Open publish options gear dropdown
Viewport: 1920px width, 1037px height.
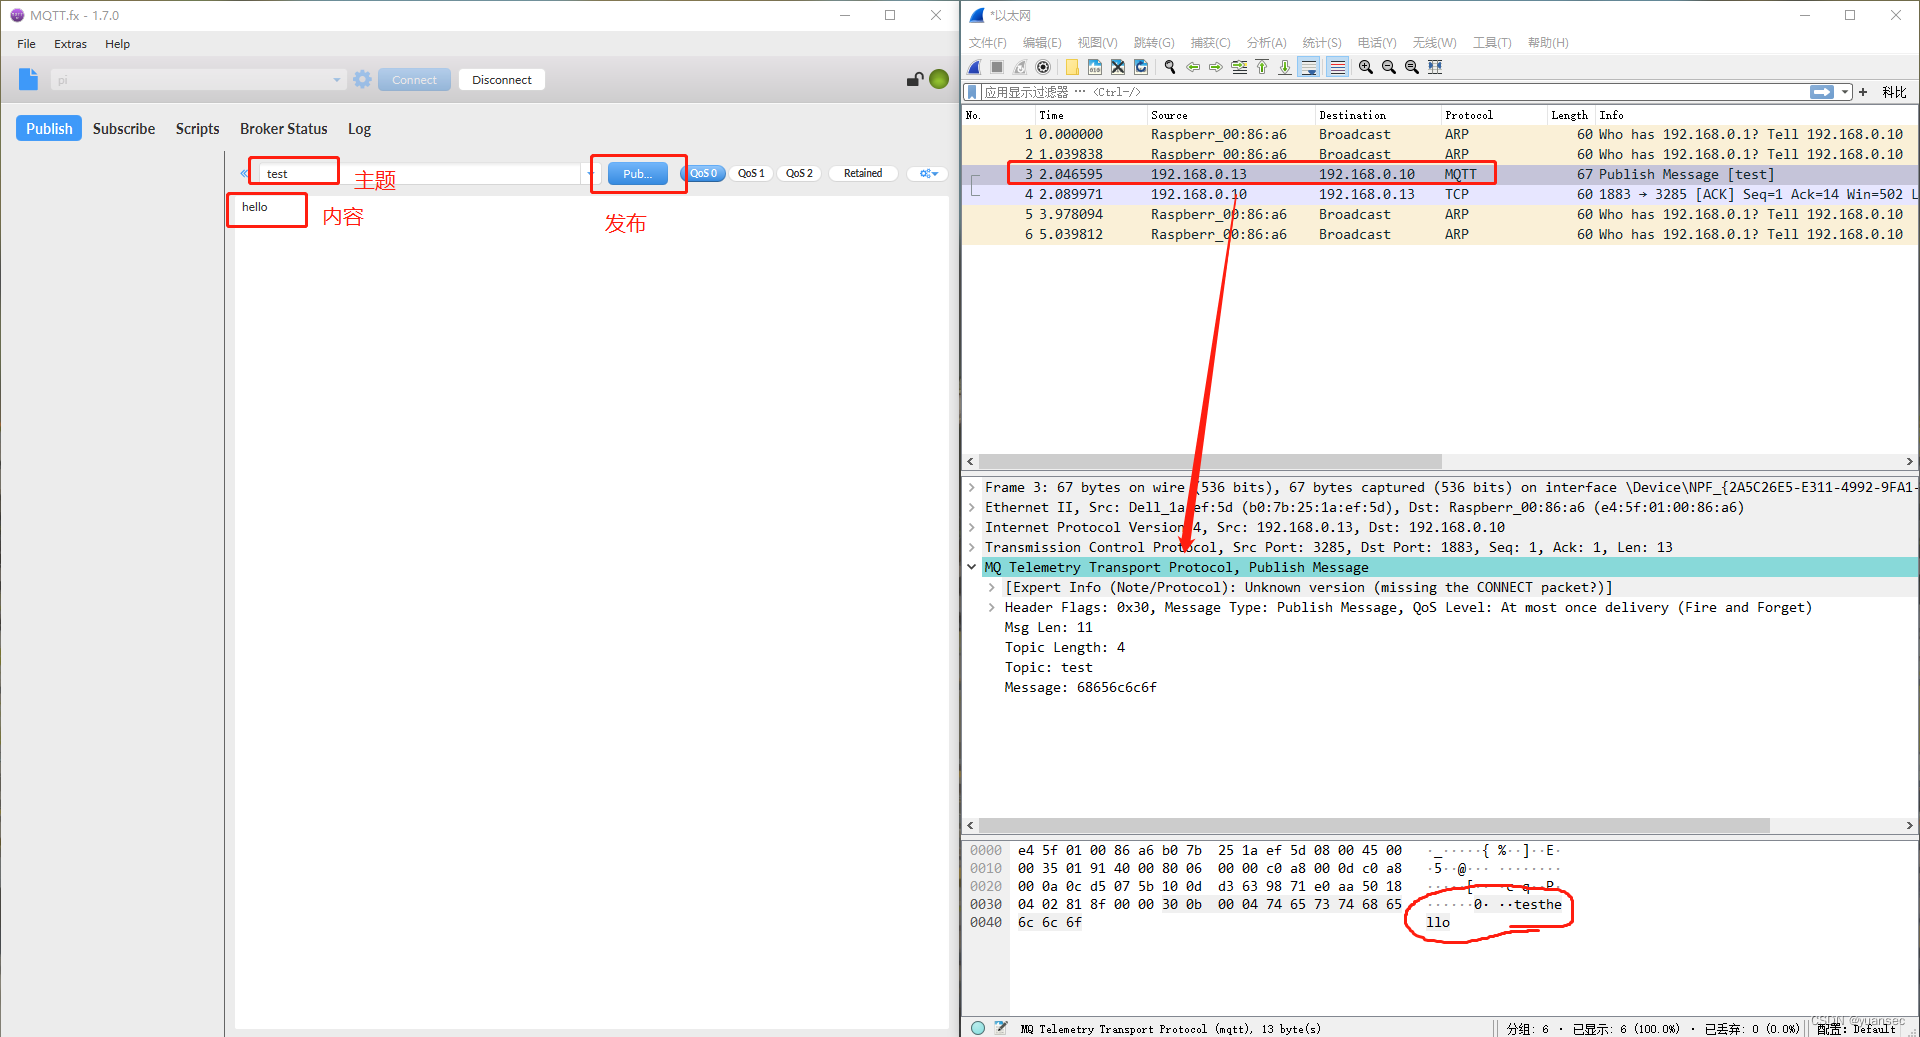pyautogui.click(x=929, y=173)
